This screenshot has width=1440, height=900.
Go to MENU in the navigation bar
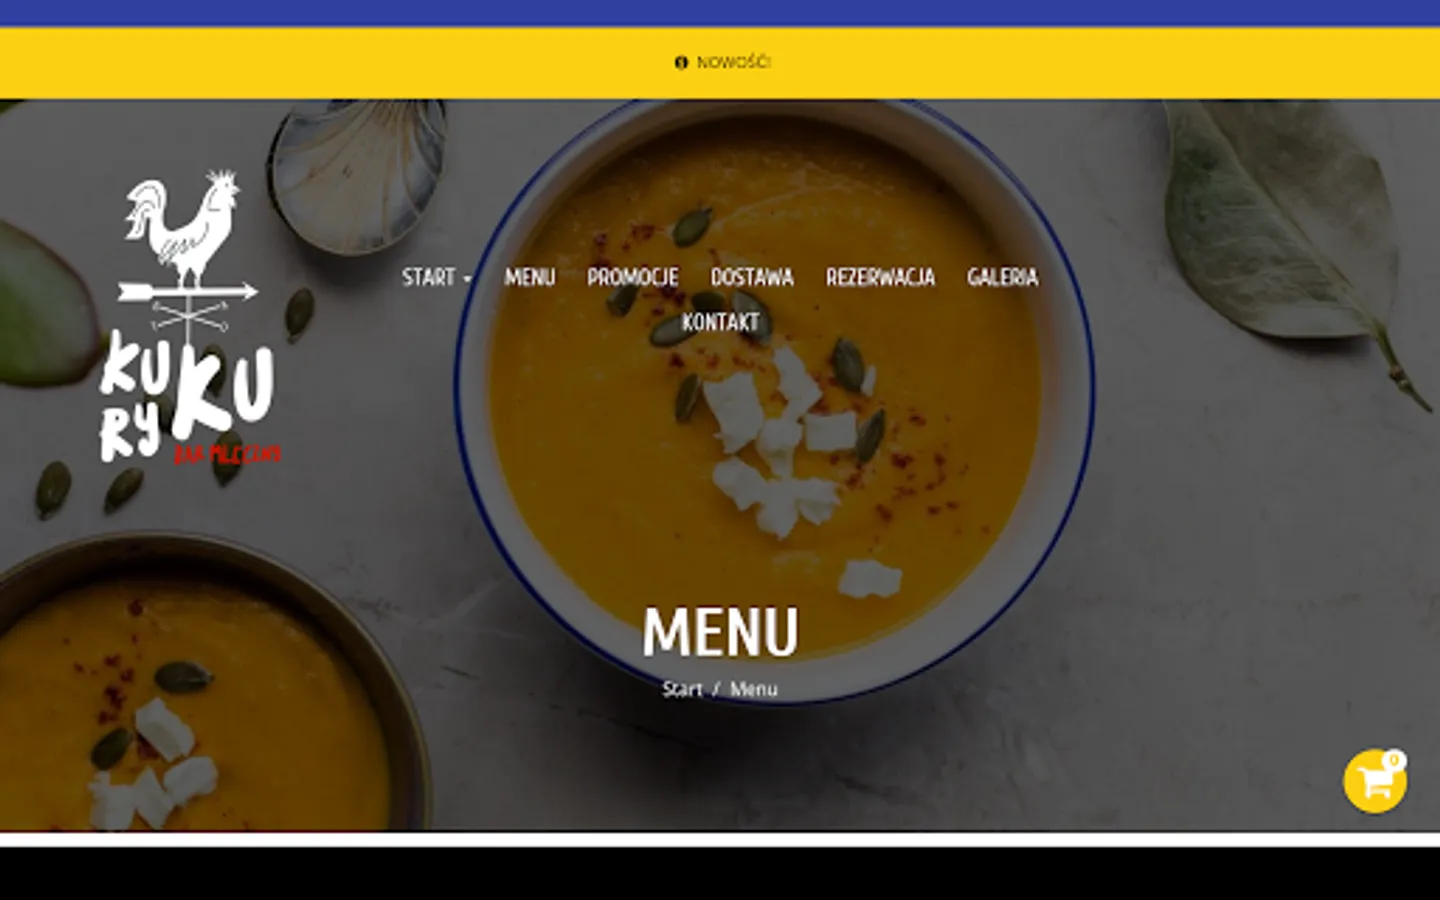(530, 277)
